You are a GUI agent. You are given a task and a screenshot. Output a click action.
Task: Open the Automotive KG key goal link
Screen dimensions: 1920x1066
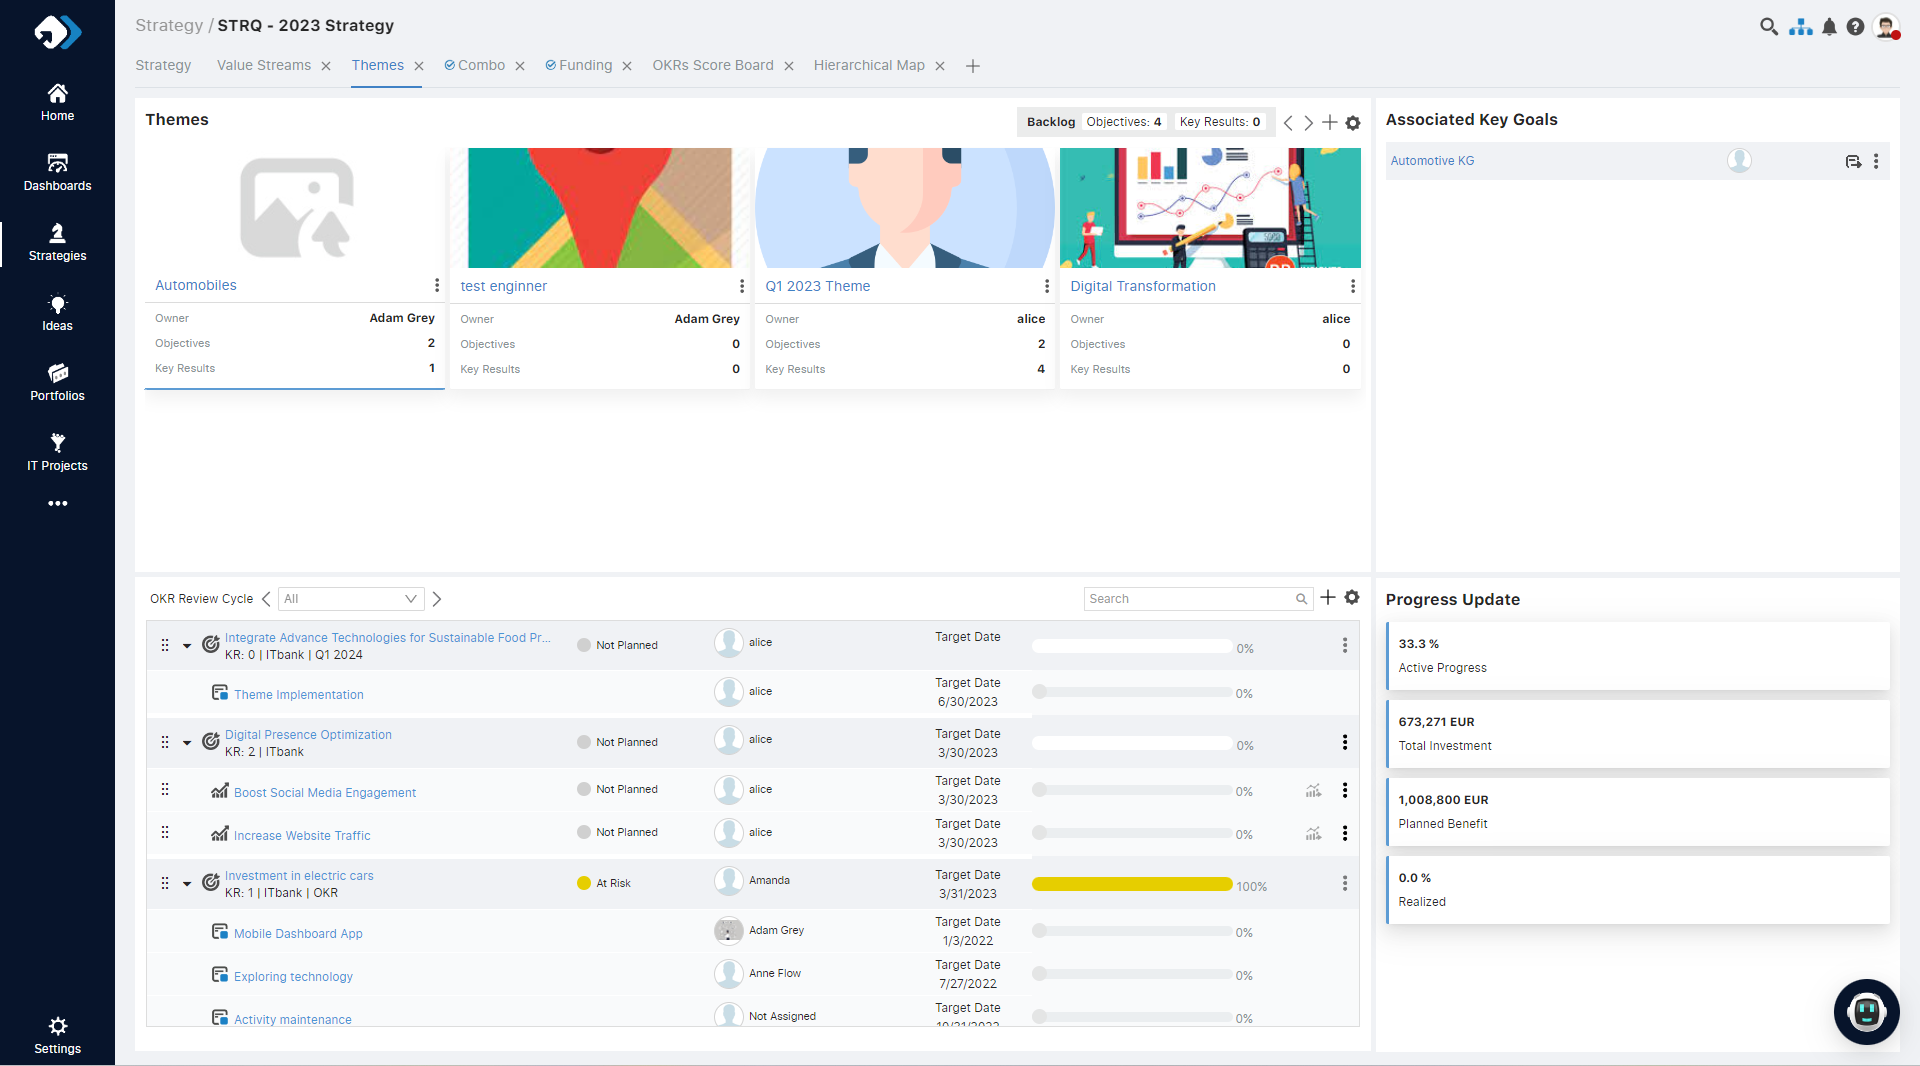1432,161
